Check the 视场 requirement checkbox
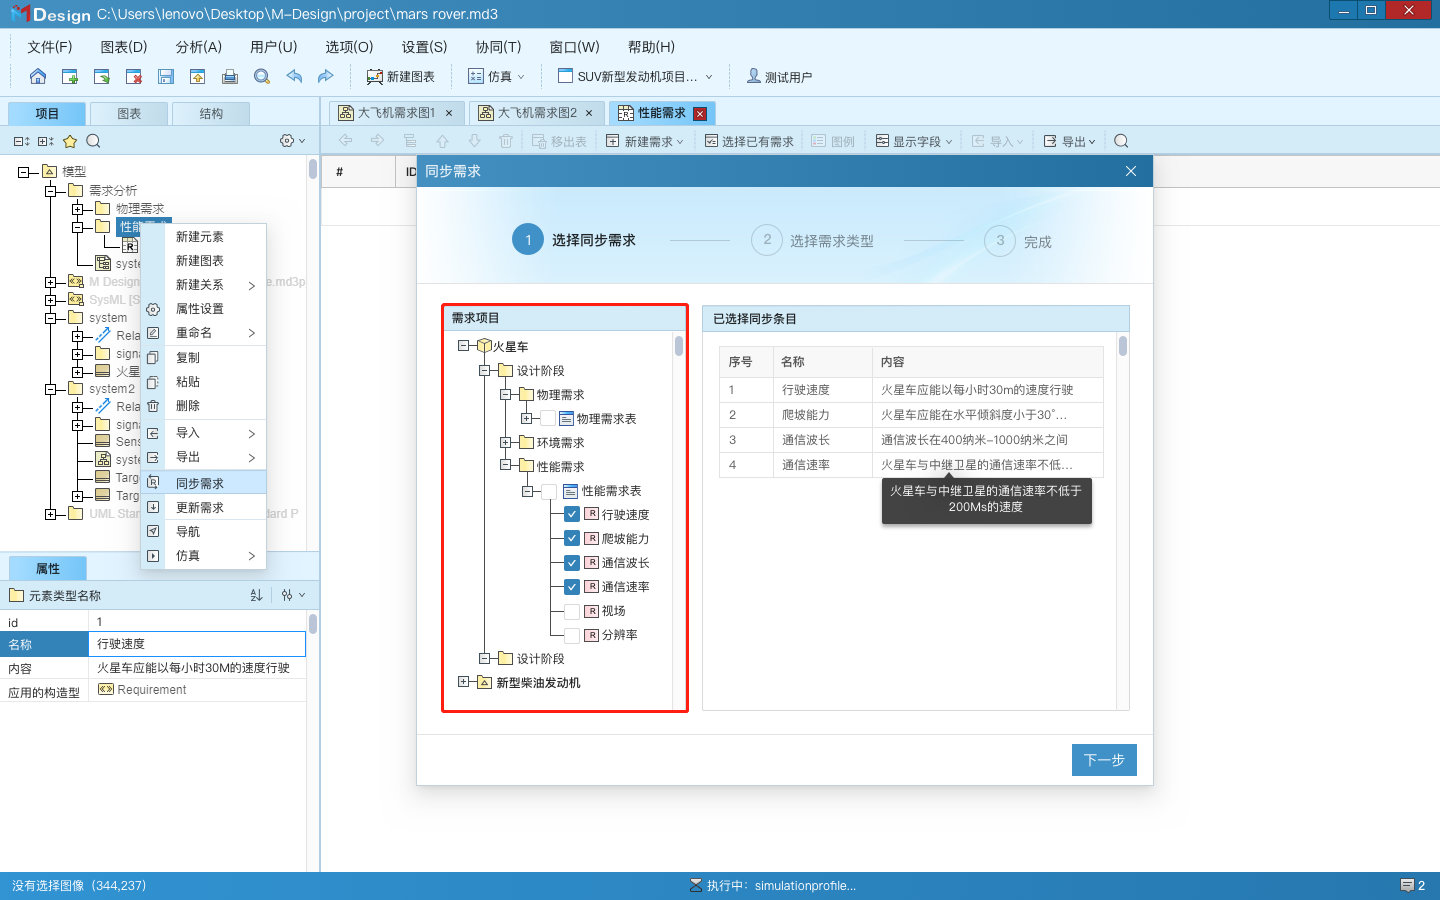Viewport: 1440px width, 900px height. [x=572, y=610]
